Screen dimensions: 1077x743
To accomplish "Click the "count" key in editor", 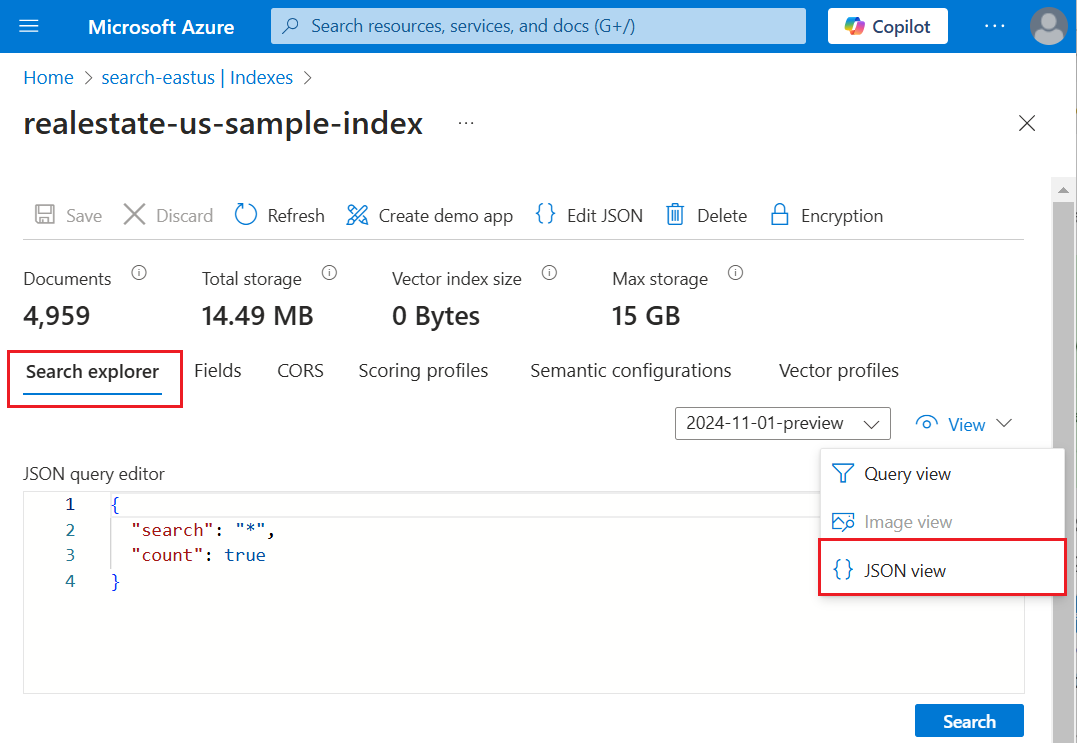I will tap(168, 555).
